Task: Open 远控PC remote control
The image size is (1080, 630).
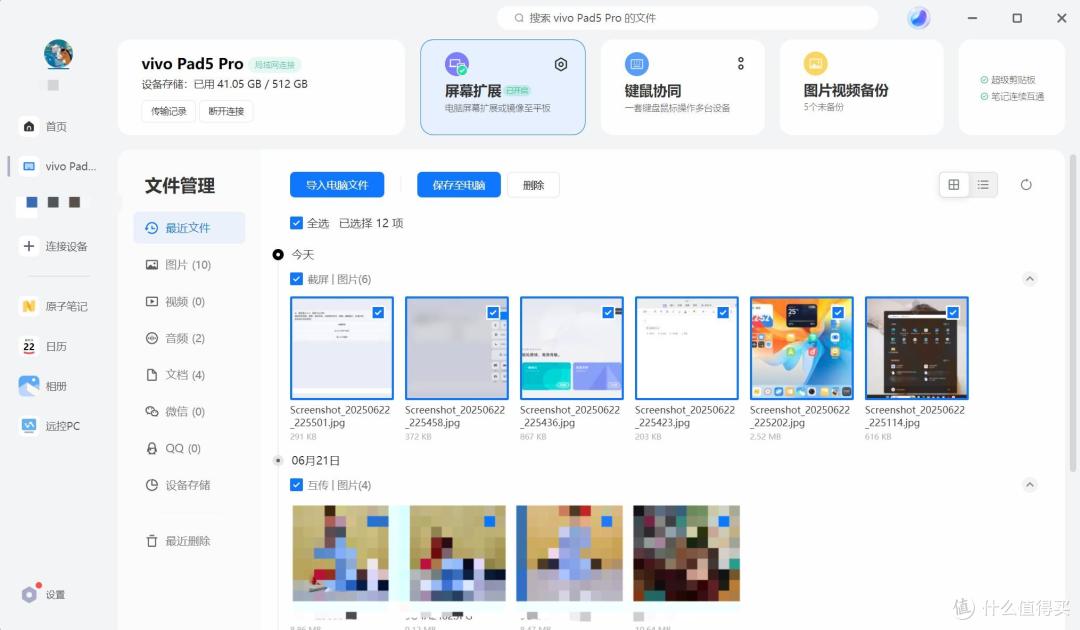Action: coord(50,426)
